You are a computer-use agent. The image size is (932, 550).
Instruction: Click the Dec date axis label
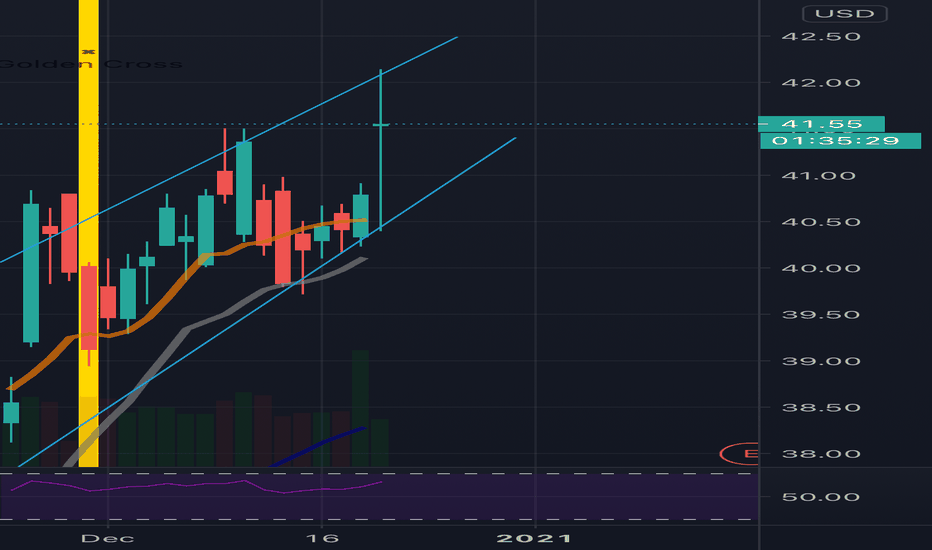pos(108,539)
